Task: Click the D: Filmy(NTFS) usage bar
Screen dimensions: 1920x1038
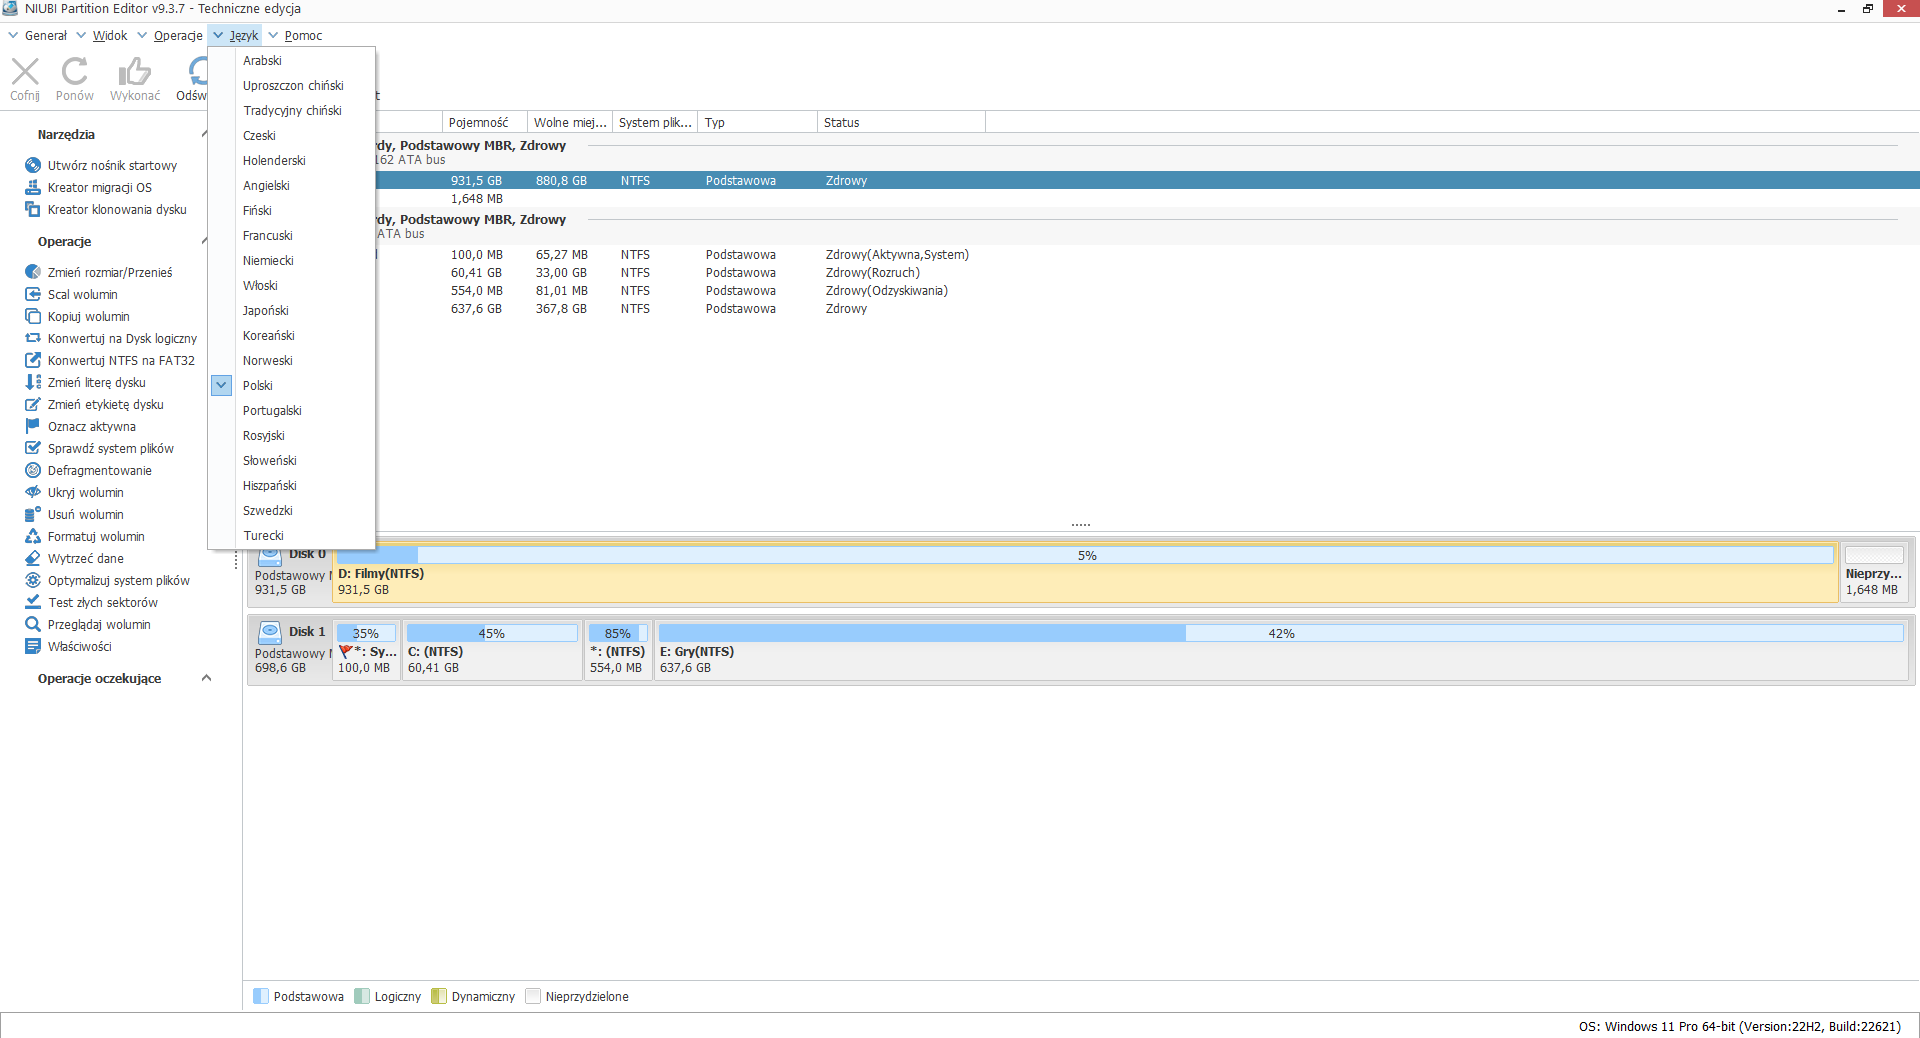Action: 1085,555
